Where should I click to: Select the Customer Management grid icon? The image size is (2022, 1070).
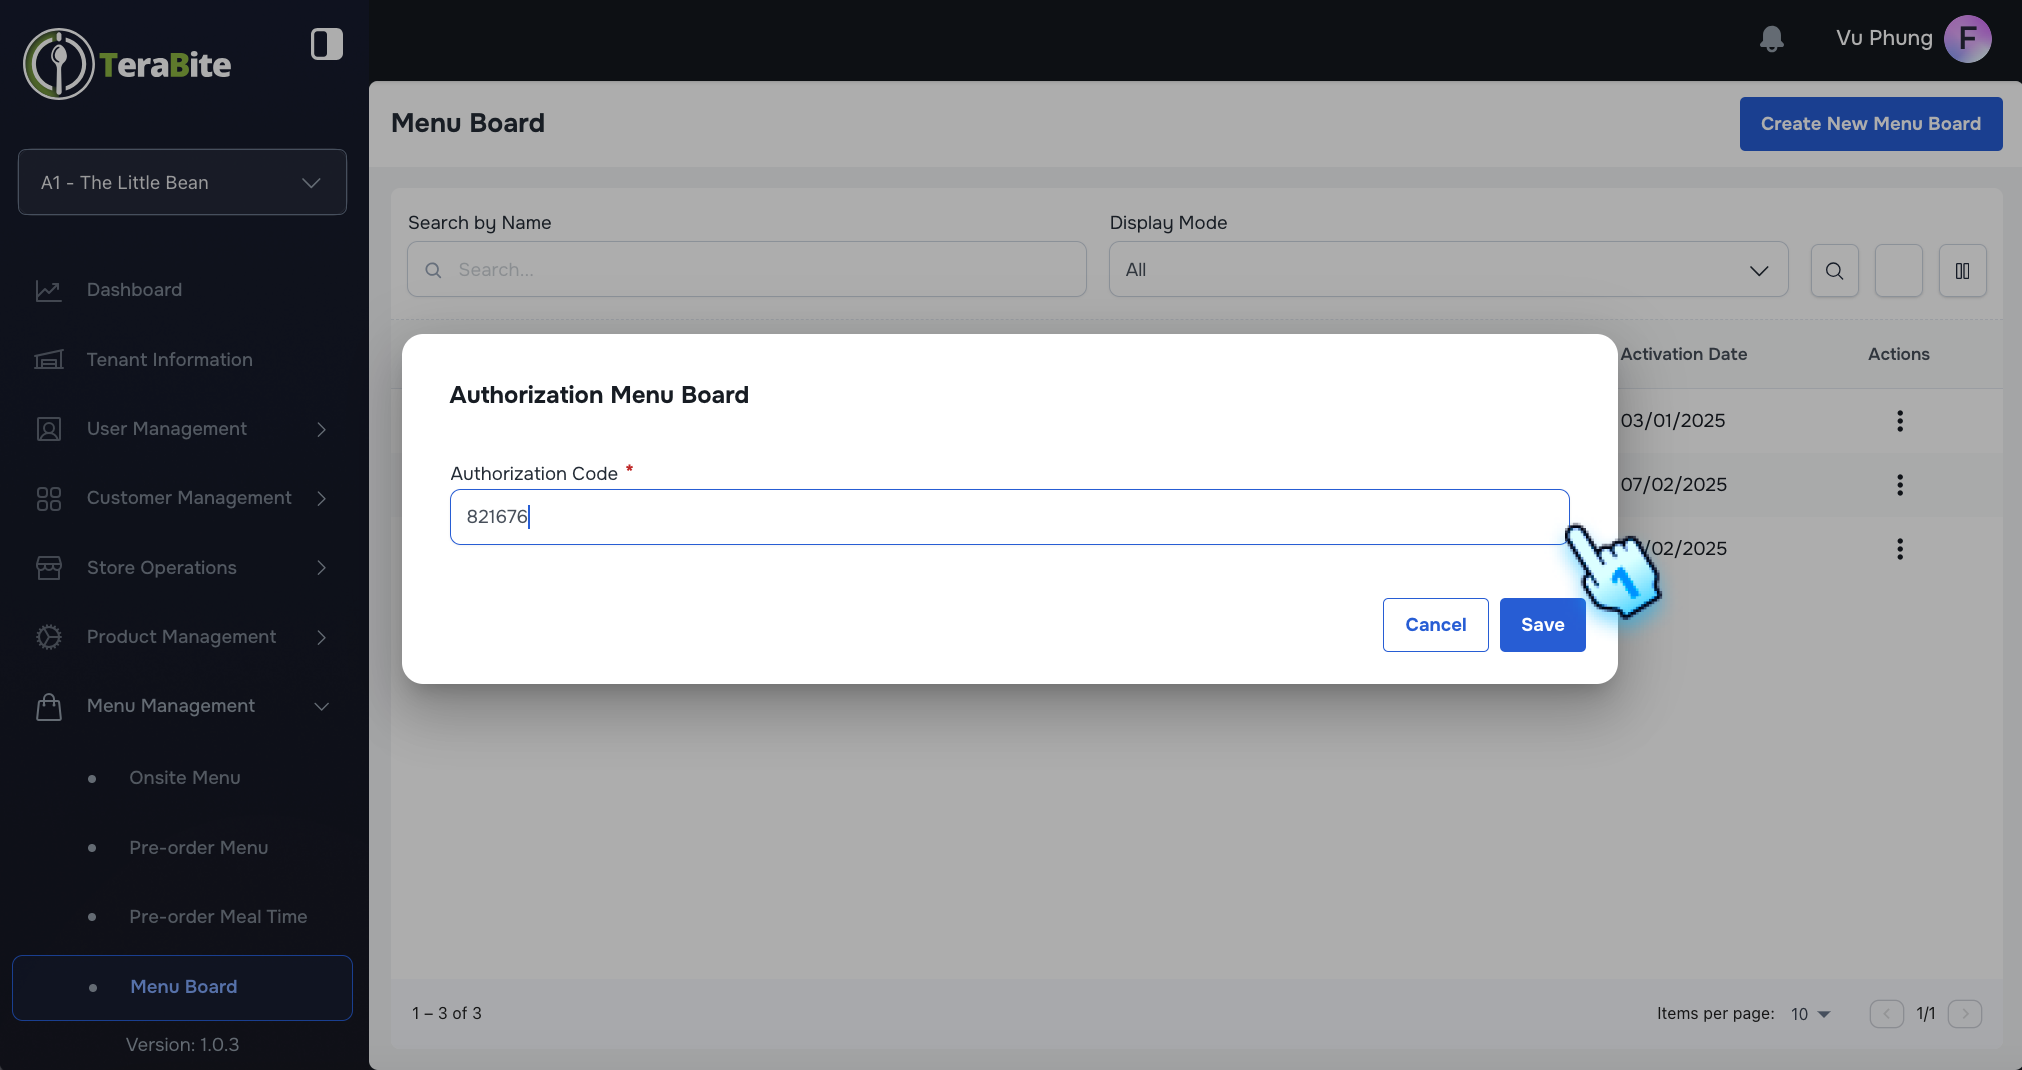[x=48, y=497]
